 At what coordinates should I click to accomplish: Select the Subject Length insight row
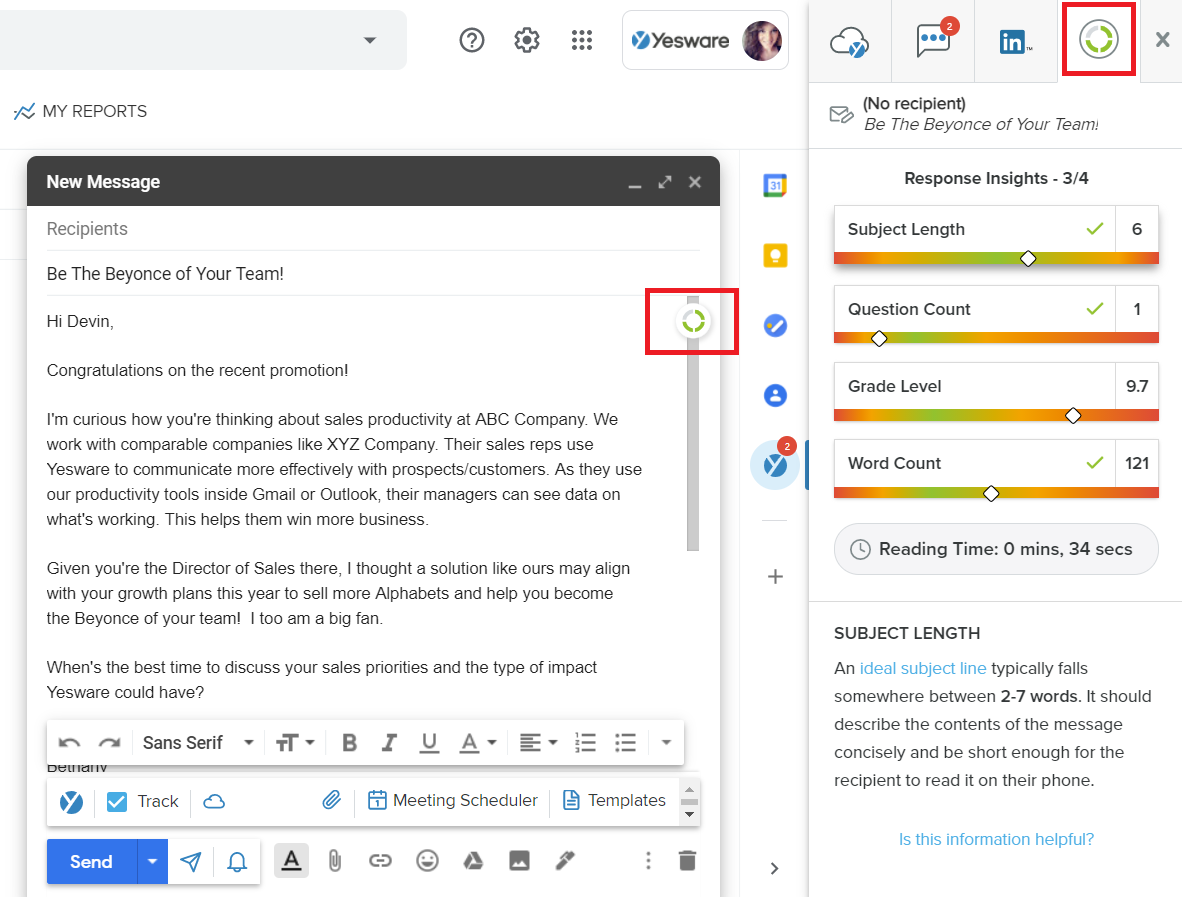click(996, 234)
